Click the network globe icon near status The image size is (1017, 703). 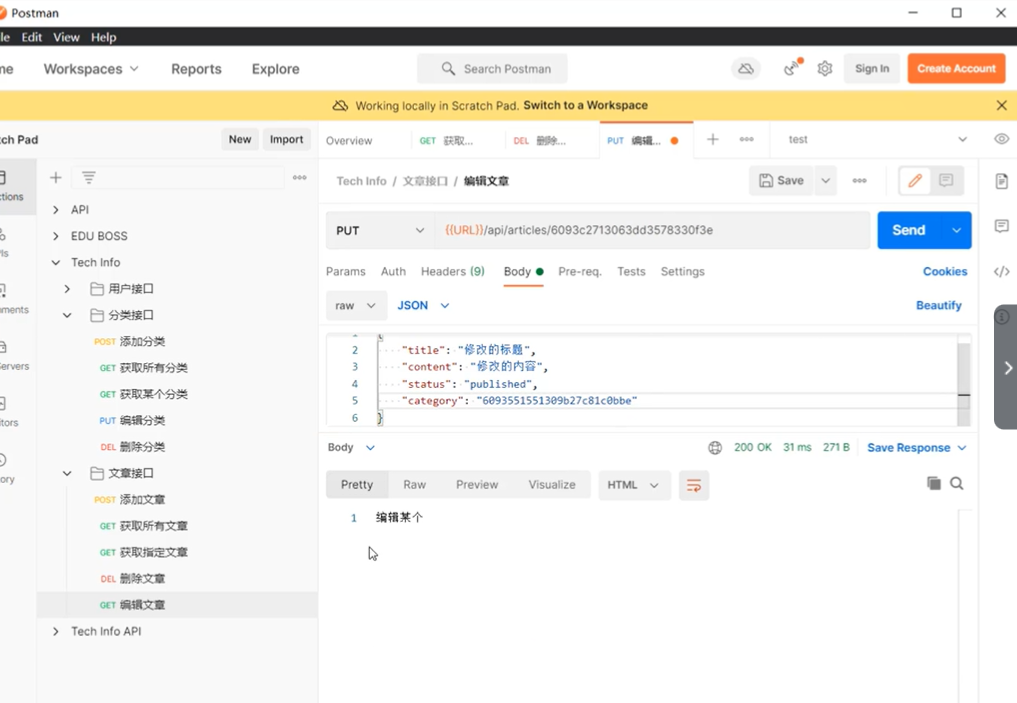[715, 447]
